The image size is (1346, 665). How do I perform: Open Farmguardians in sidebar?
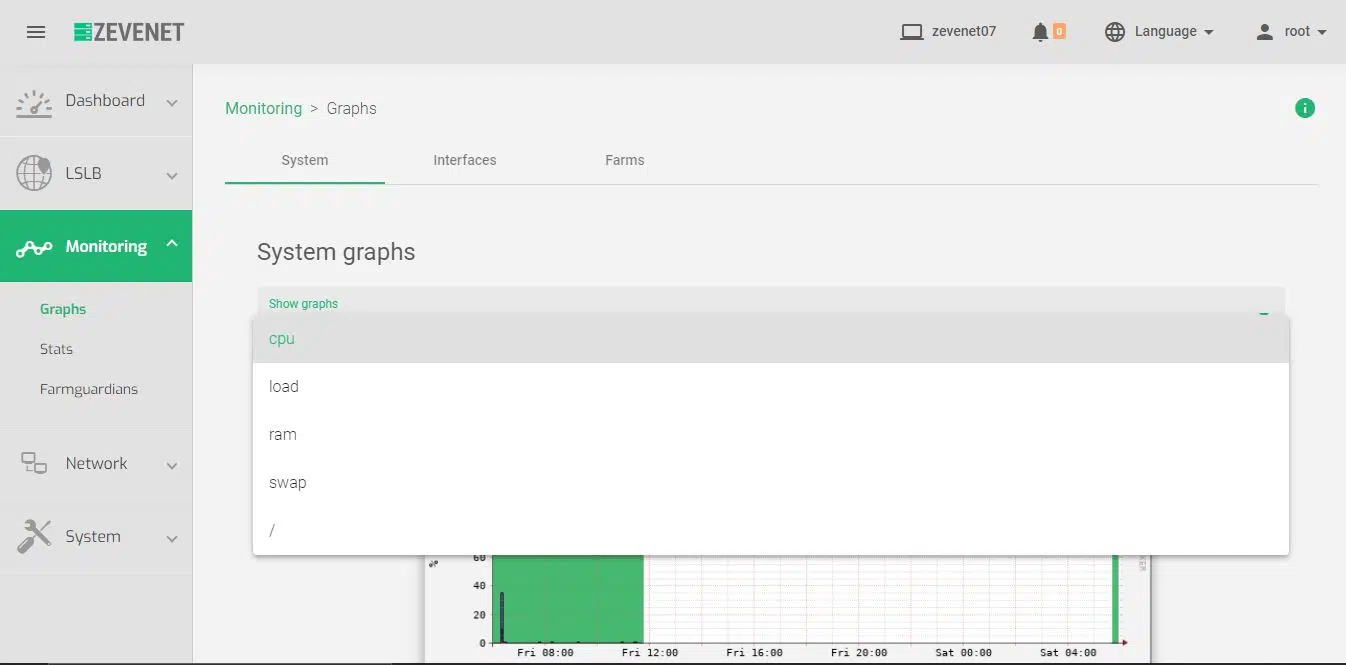pos(89,389)
